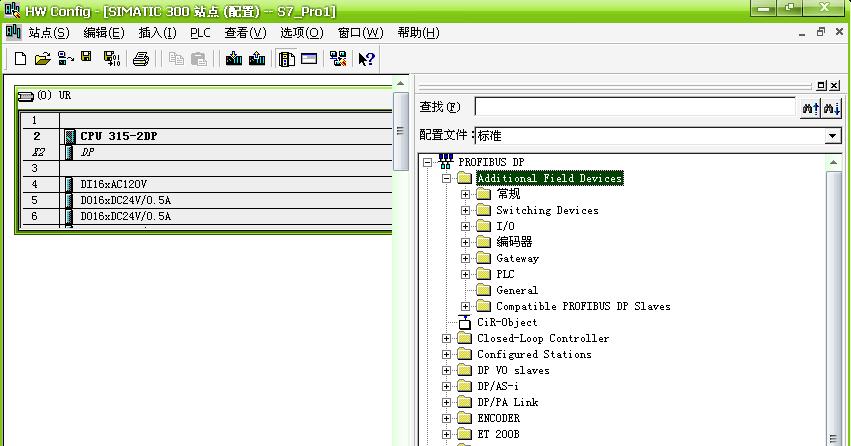The height and width of the screenshot is (446, 851).
Task: Expand DP V0 slaves folder
Action: [x=446, y=371]
